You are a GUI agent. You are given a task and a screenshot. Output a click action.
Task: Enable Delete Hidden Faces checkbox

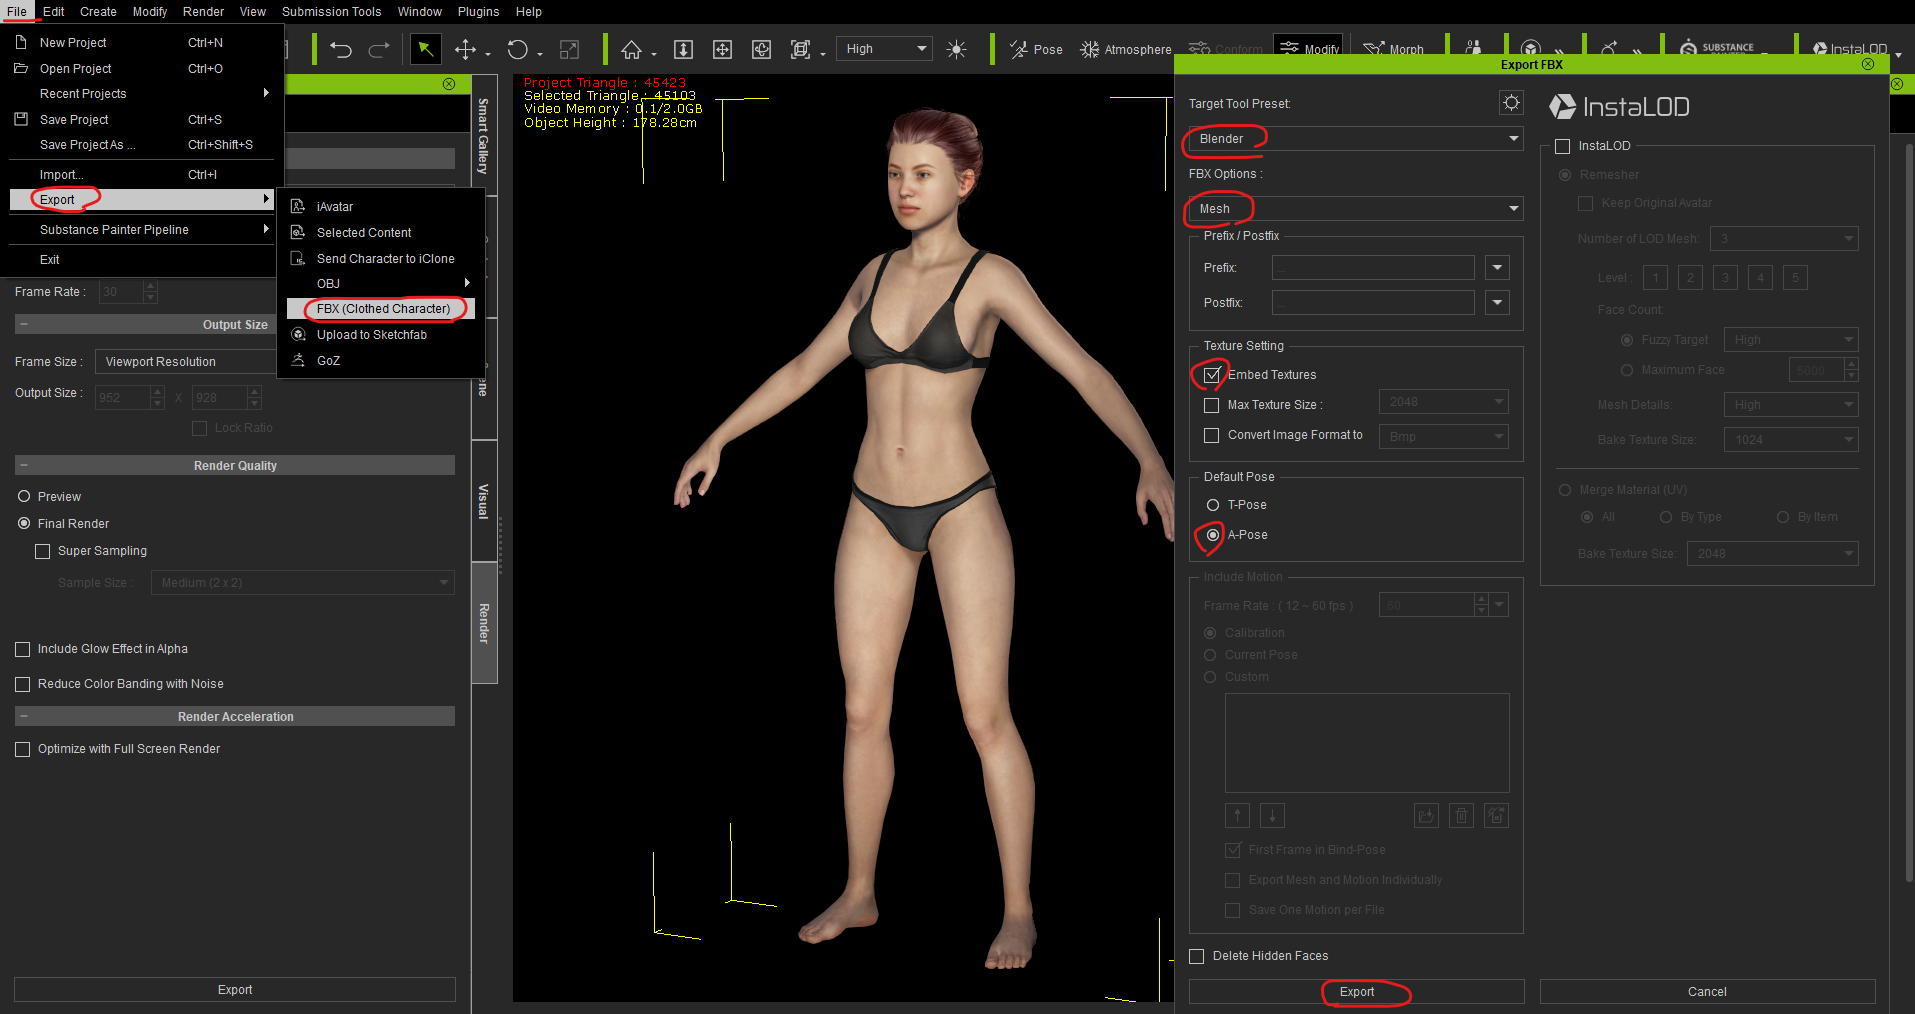pyautogui.click(x=1197, y=956)
